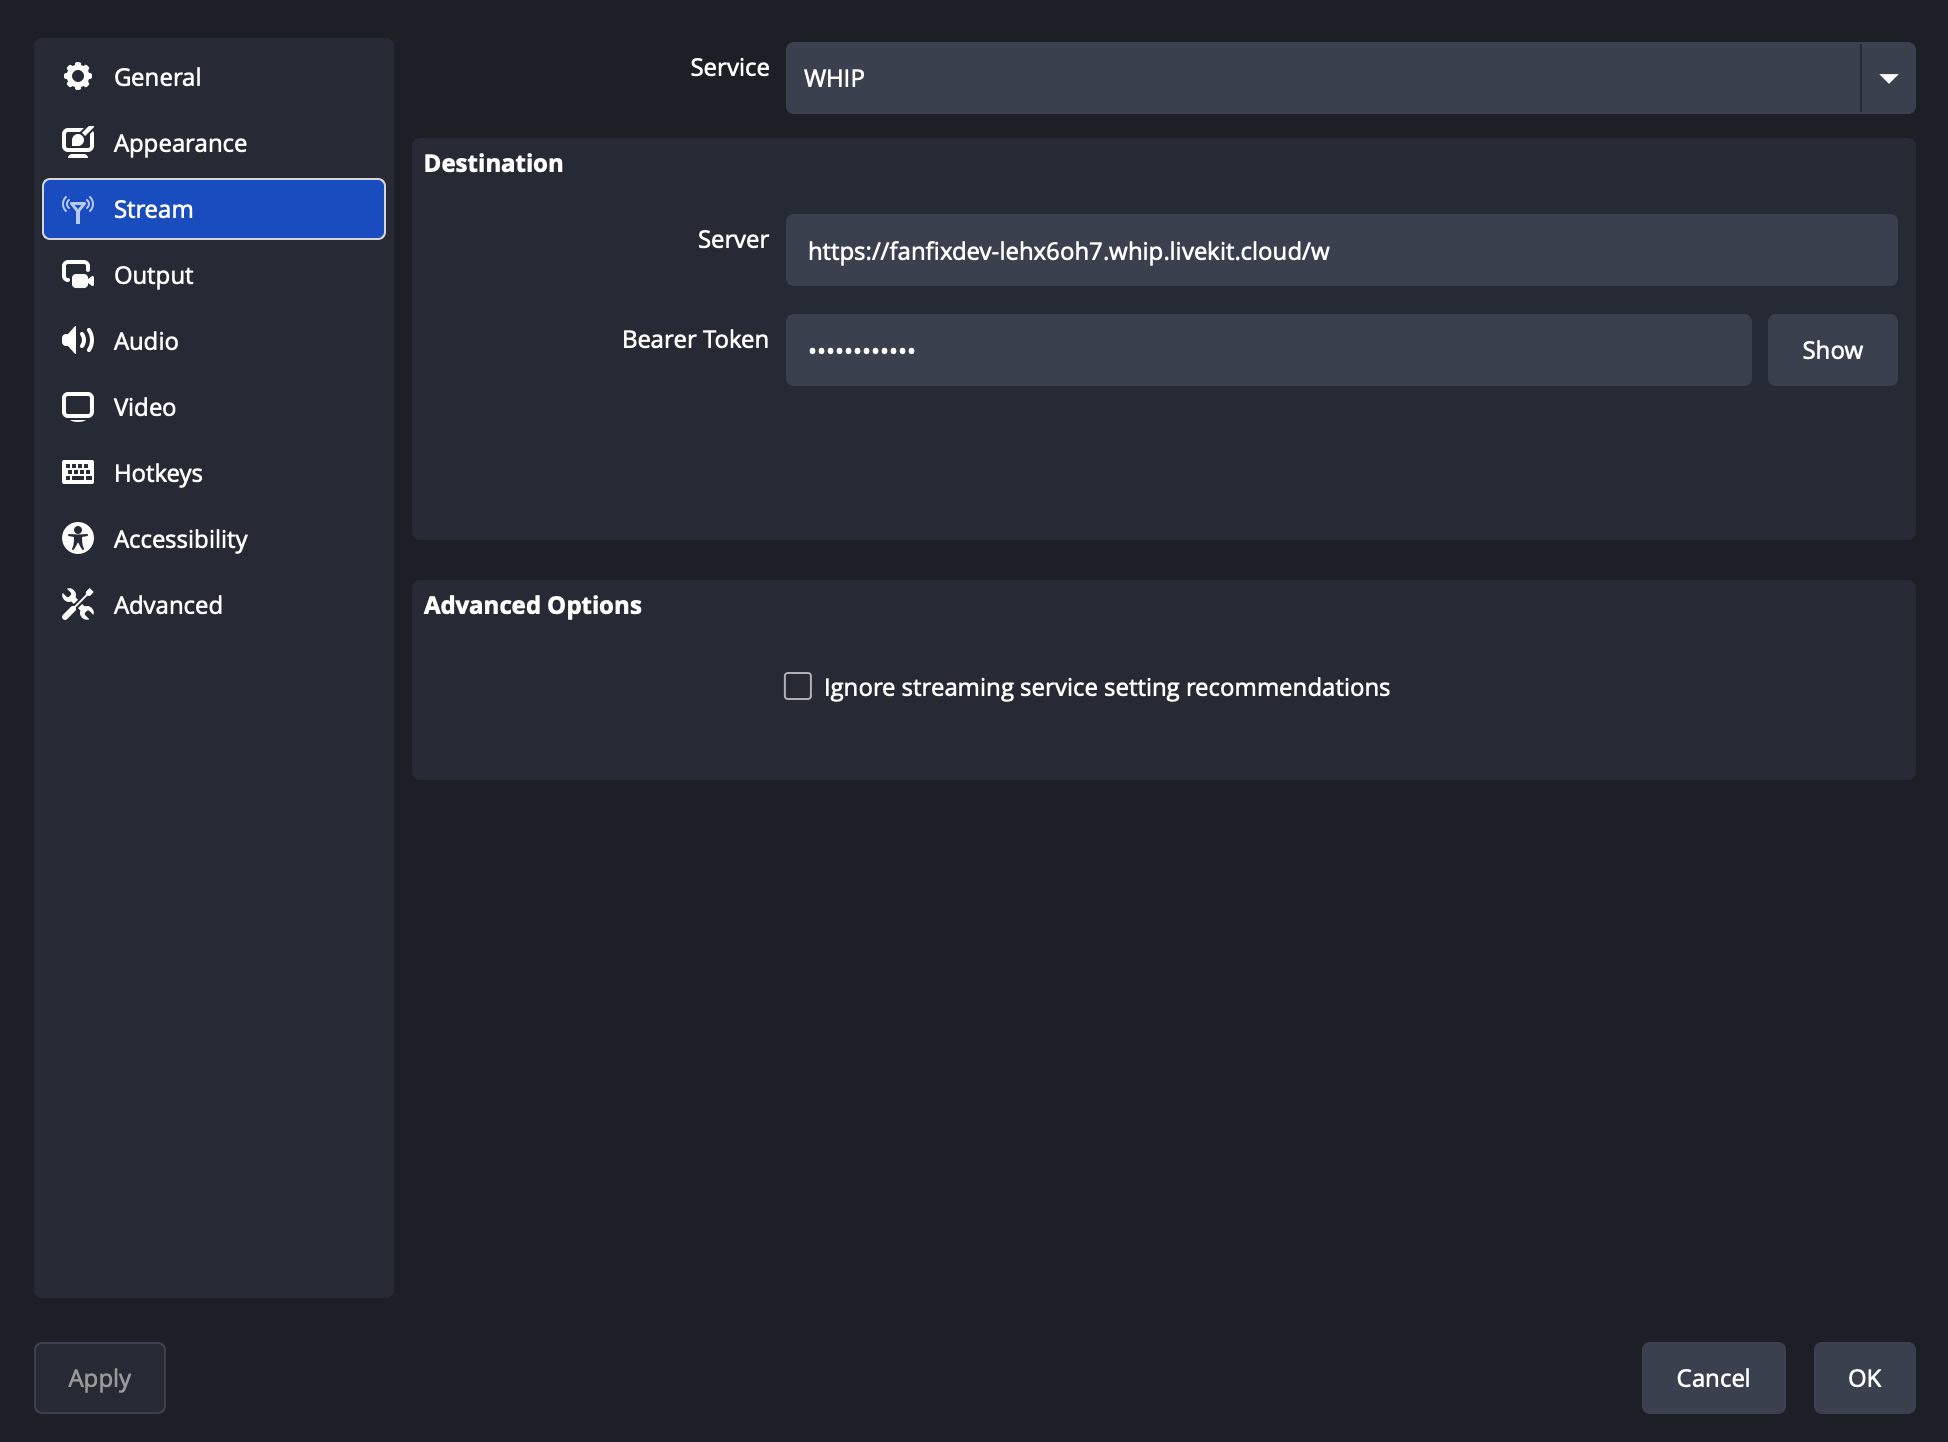1948x1442 pixels.
Task: Click the Video monitor icon
Action: click(77, 407)
